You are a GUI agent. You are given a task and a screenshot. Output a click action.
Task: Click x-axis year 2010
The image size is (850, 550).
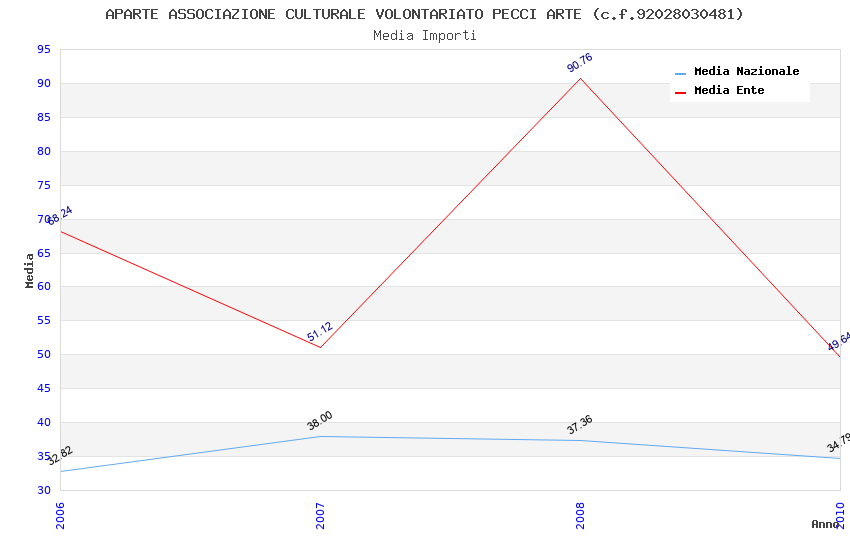840,515
